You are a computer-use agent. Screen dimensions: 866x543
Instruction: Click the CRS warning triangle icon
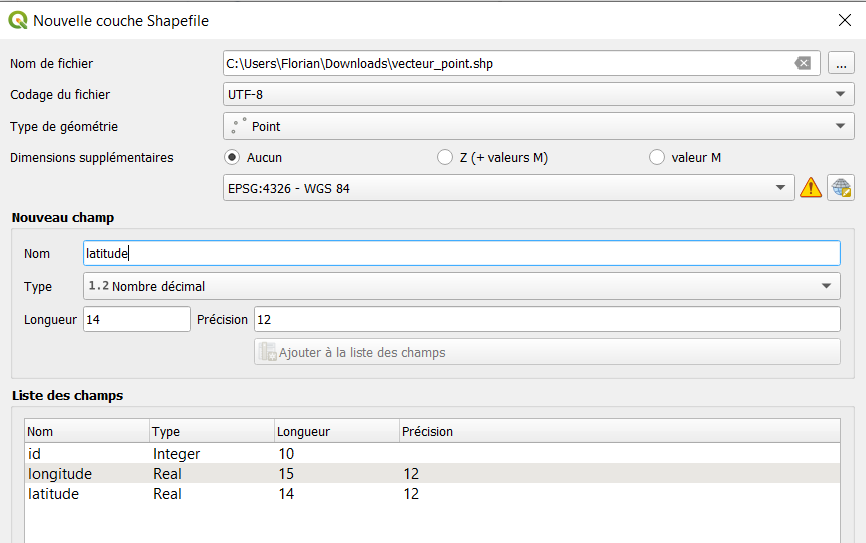tap(811, 188)
